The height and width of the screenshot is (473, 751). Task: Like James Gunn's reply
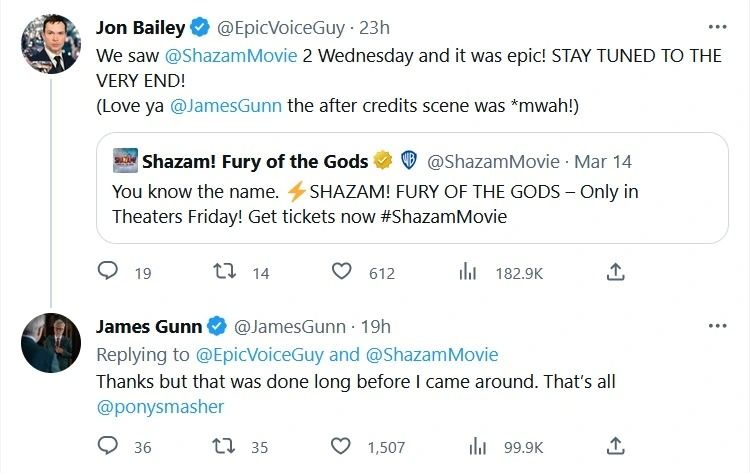tap(342, 446)
